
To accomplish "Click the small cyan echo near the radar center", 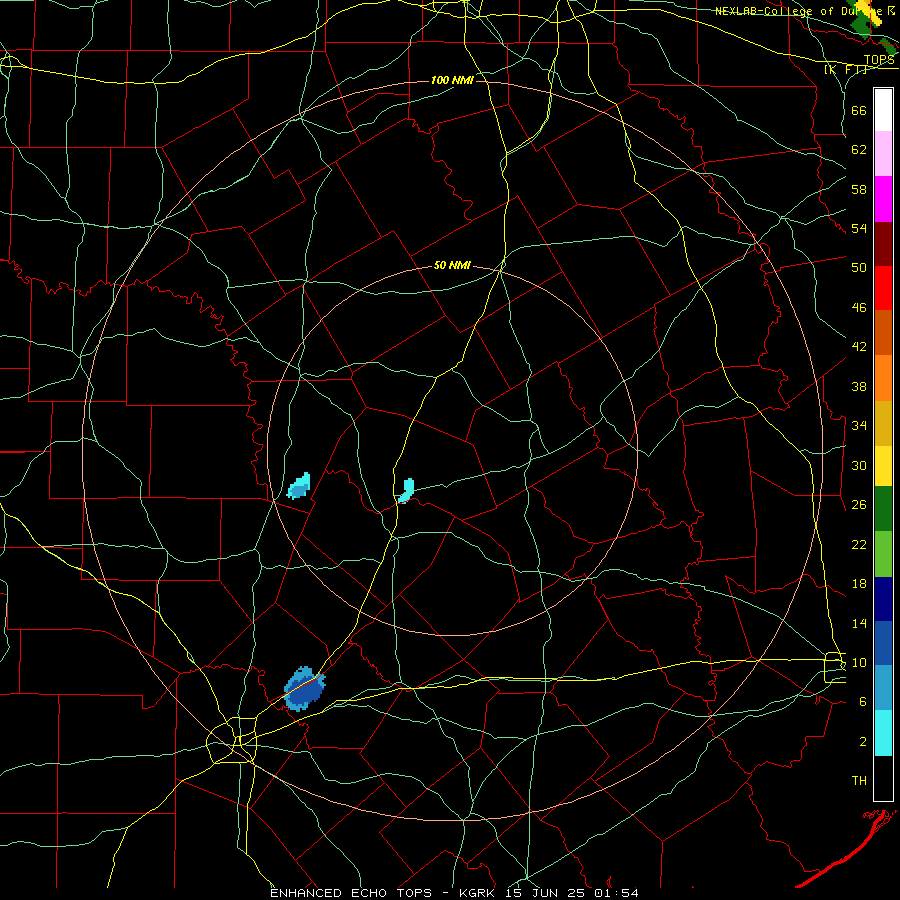I will pos(406,491).
